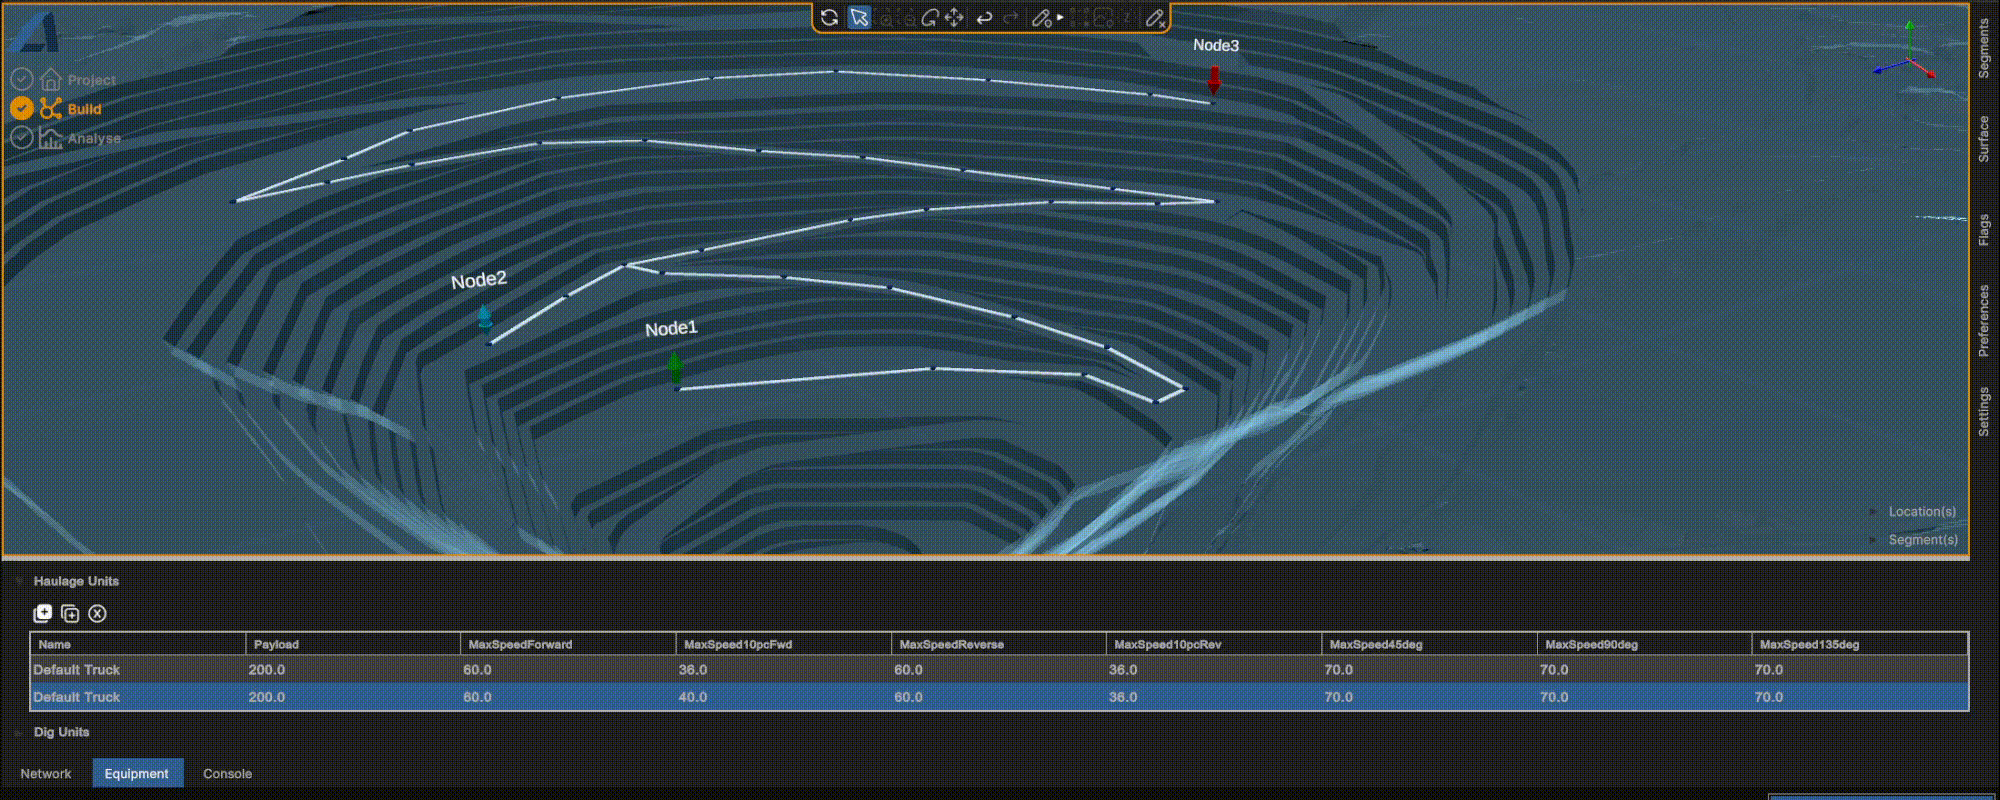Open the Segments side panel
The height and width of the screenshot is (800, 2000).
[x=1984, y=48]
